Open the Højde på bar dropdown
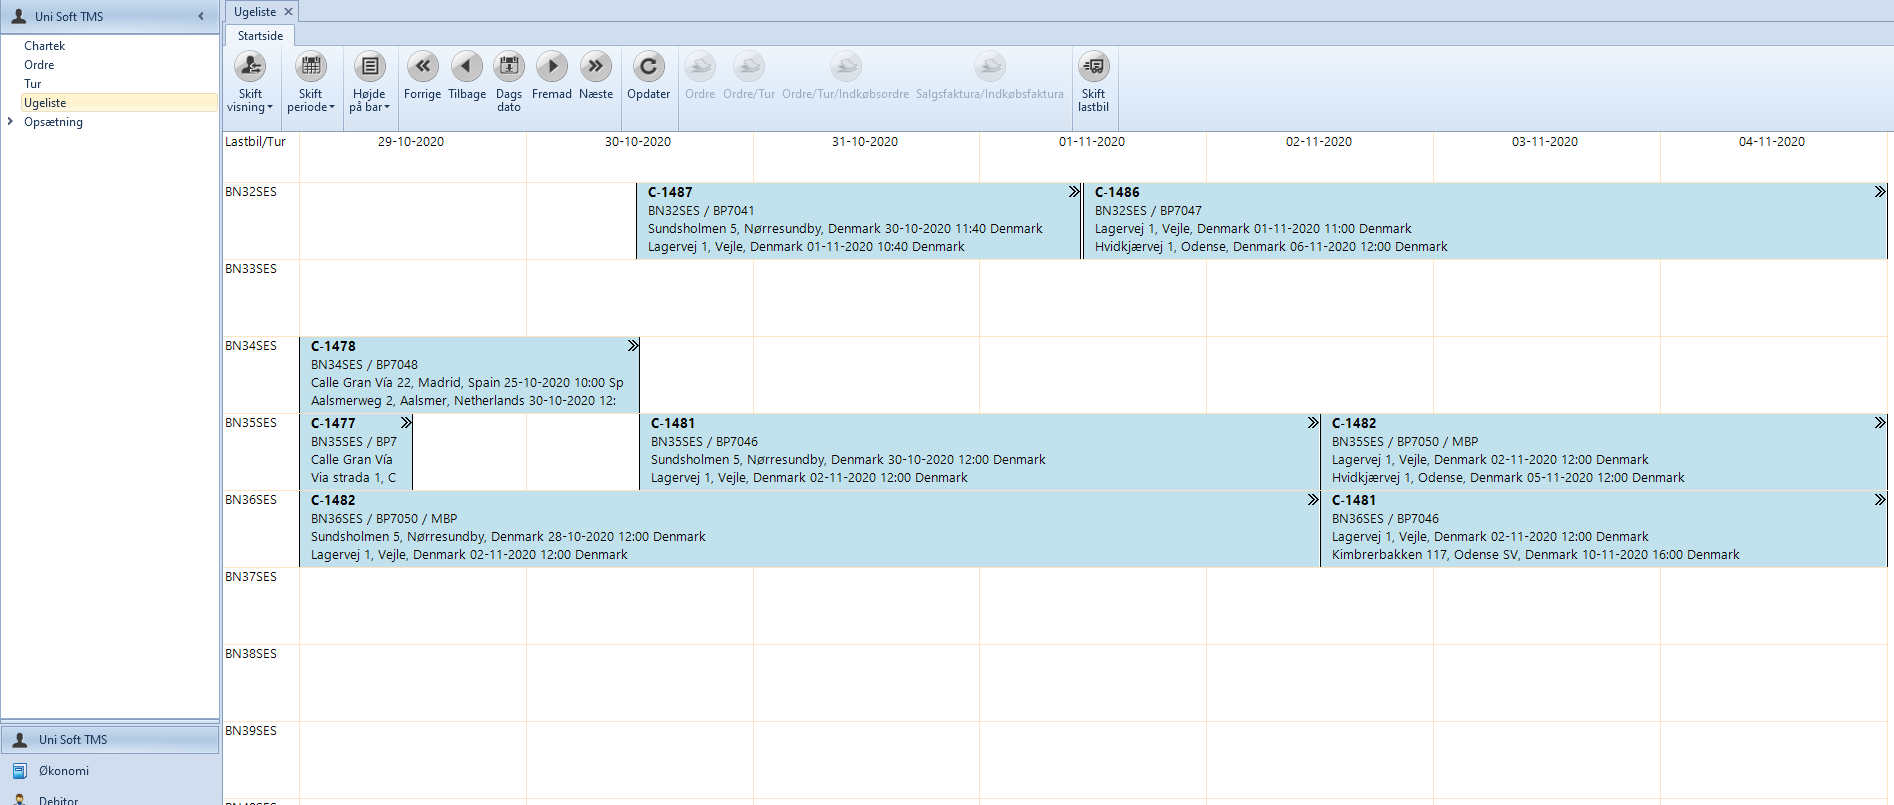Viewport: 1894px width, 805px height. click(x=369, y=82)
